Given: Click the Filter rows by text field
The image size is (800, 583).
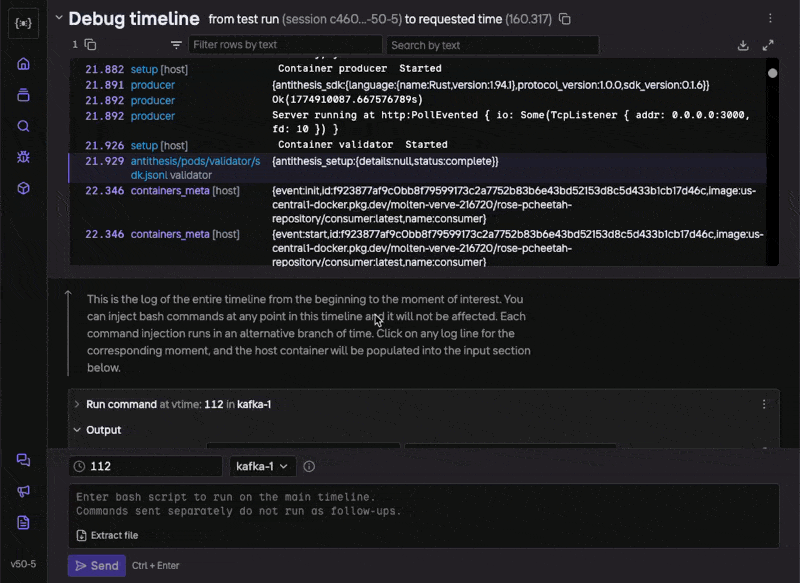Looking at the screenshot, I should [285, 45].
